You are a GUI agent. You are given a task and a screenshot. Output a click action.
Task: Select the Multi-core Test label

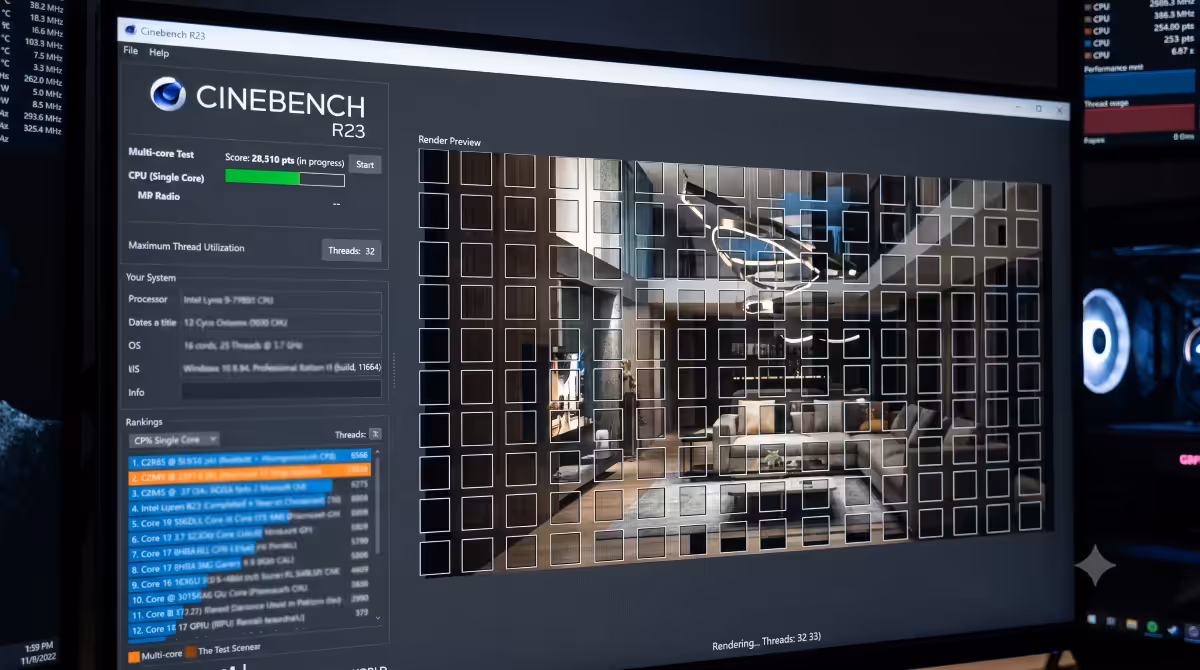click(161, 153)
